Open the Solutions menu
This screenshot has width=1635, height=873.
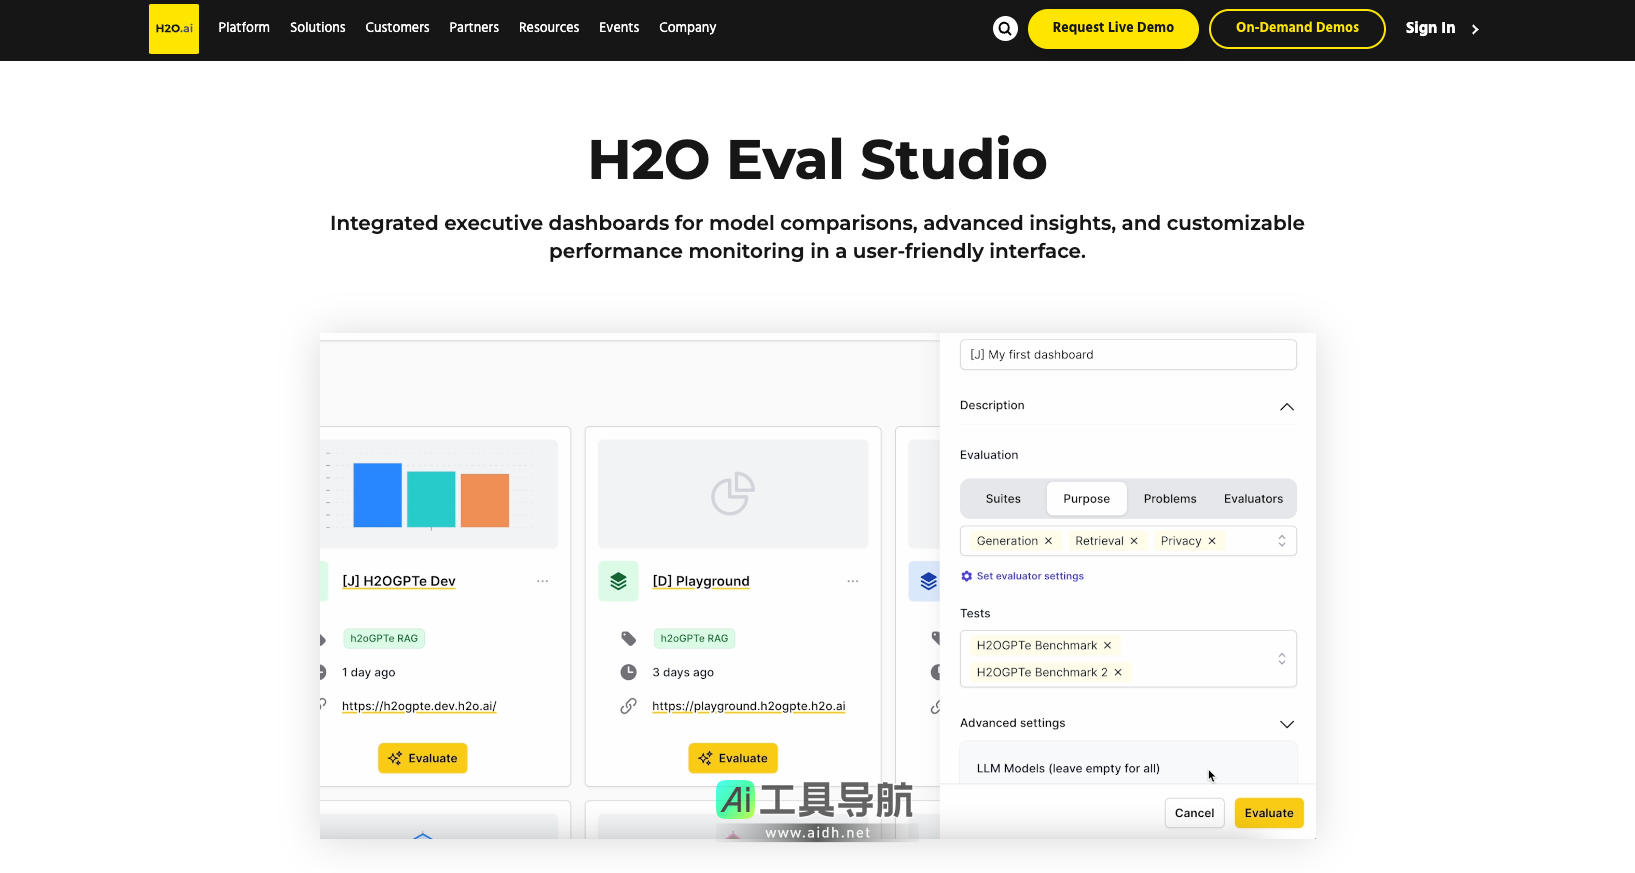point(318,28)
